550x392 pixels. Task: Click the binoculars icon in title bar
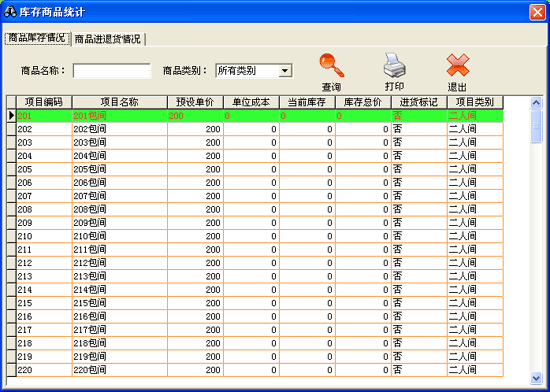(x=10, y=12)
